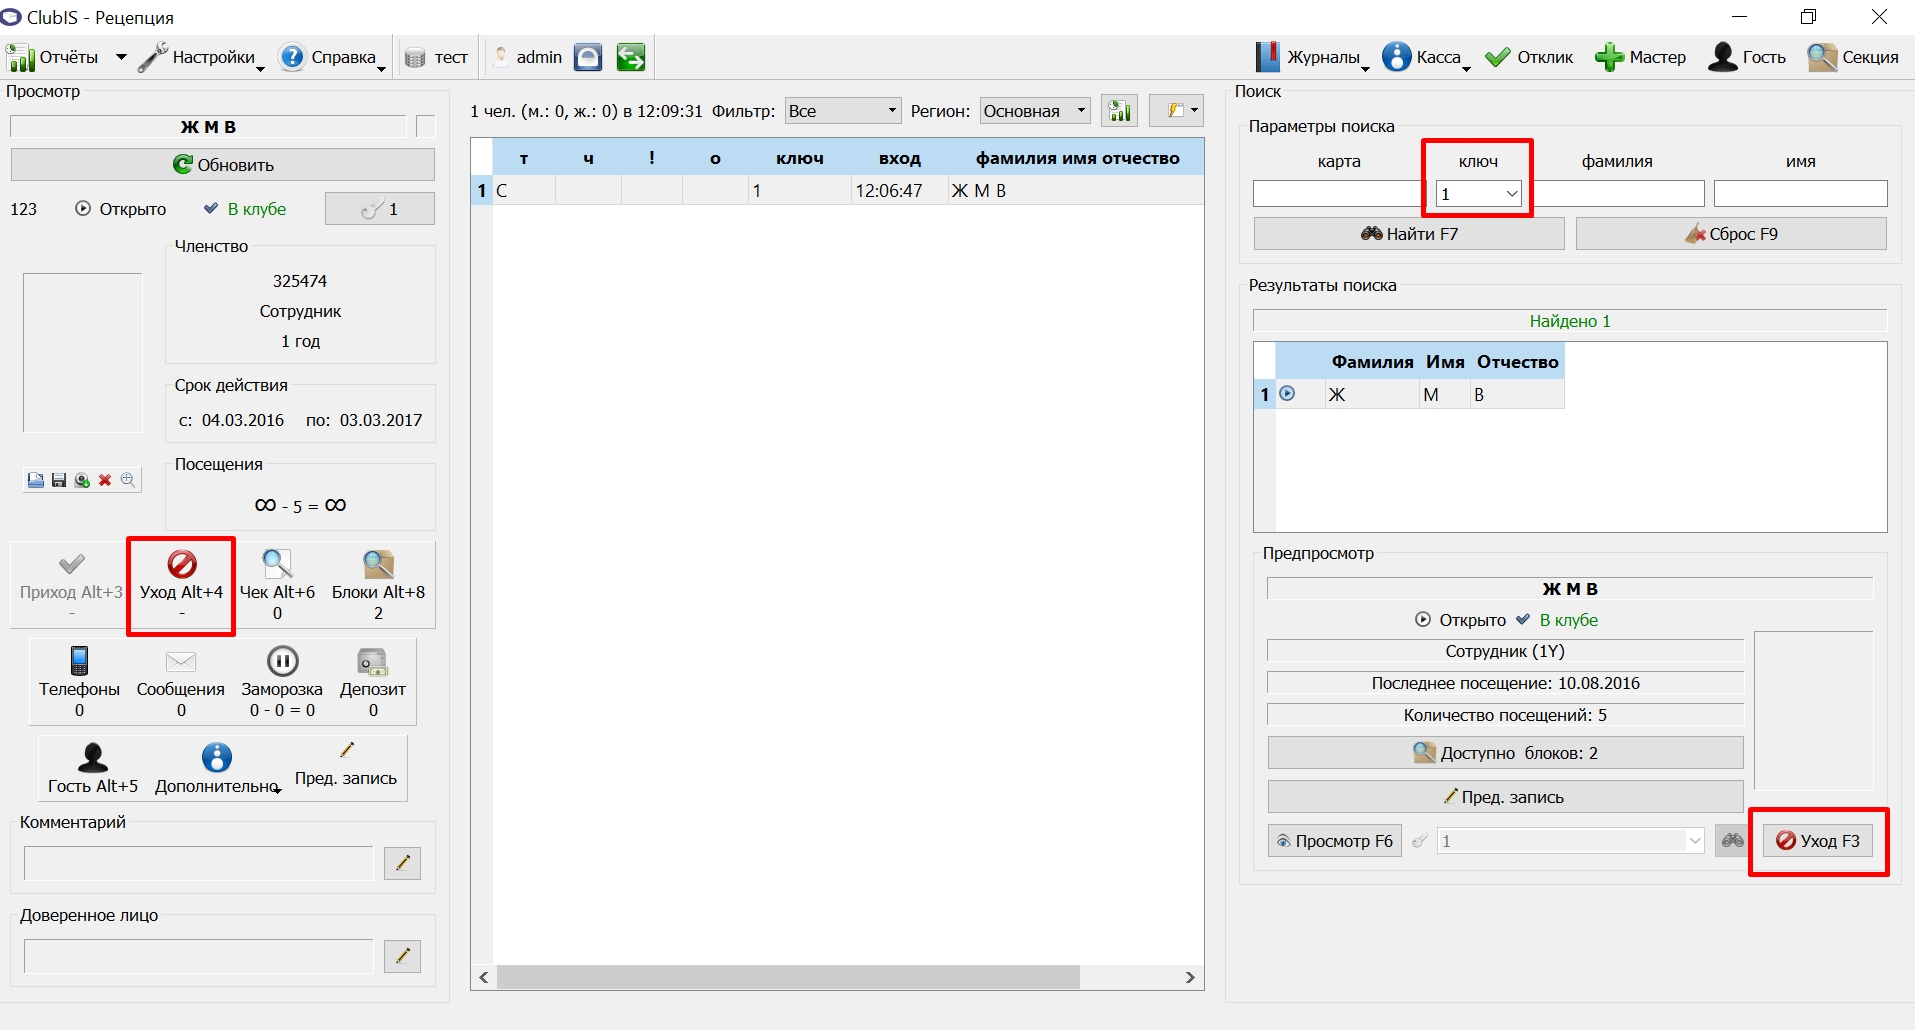Click the horizontal scrollbar of visitor list
1915x1030 pixels.
(788, 977)
